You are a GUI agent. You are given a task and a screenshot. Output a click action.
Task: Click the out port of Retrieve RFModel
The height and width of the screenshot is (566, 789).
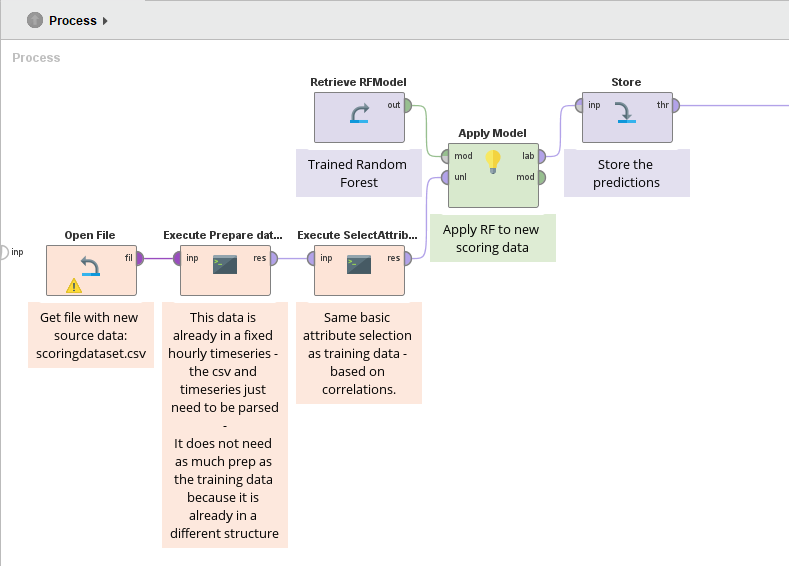[410, 105]
